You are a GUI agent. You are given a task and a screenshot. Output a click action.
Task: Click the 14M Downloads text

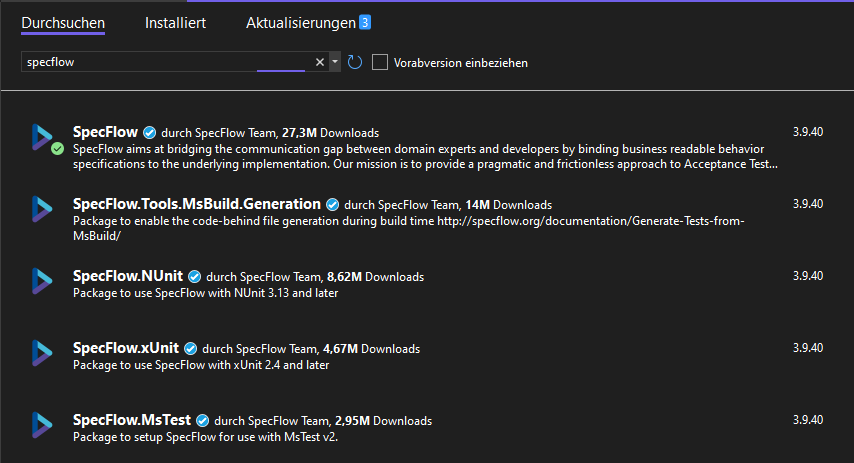509,205
